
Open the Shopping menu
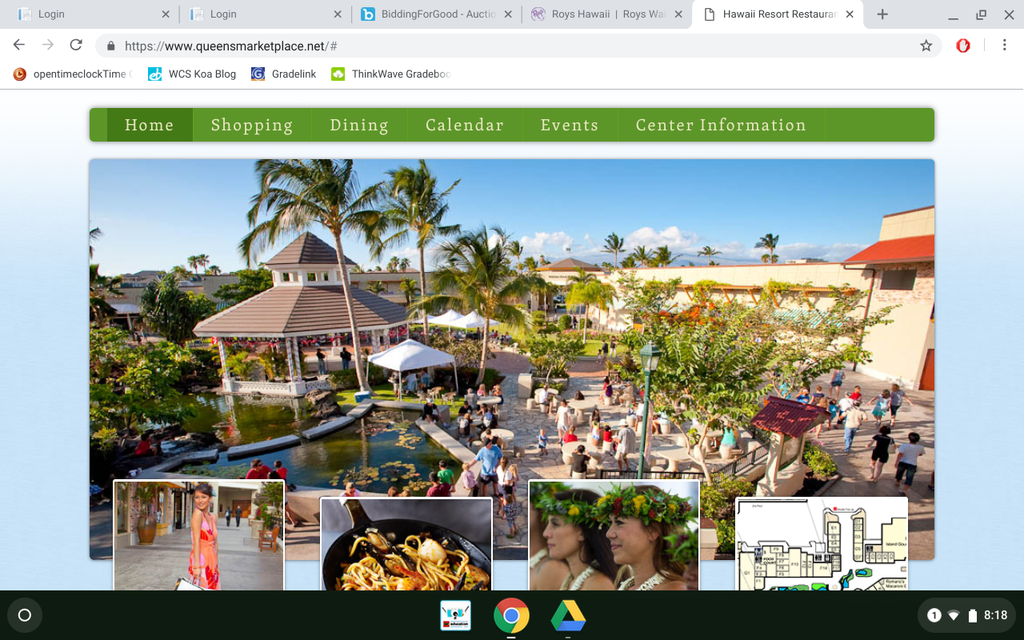coord(251,125)
